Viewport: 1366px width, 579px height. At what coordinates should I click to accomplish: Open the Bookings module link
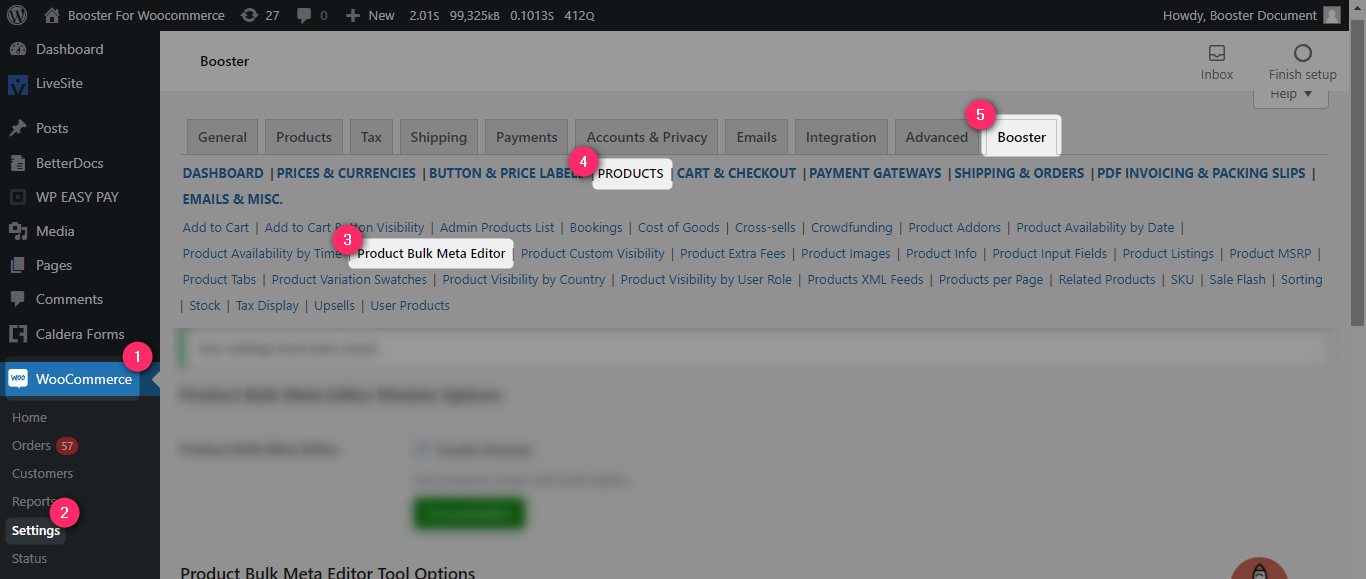coord(596,227)
